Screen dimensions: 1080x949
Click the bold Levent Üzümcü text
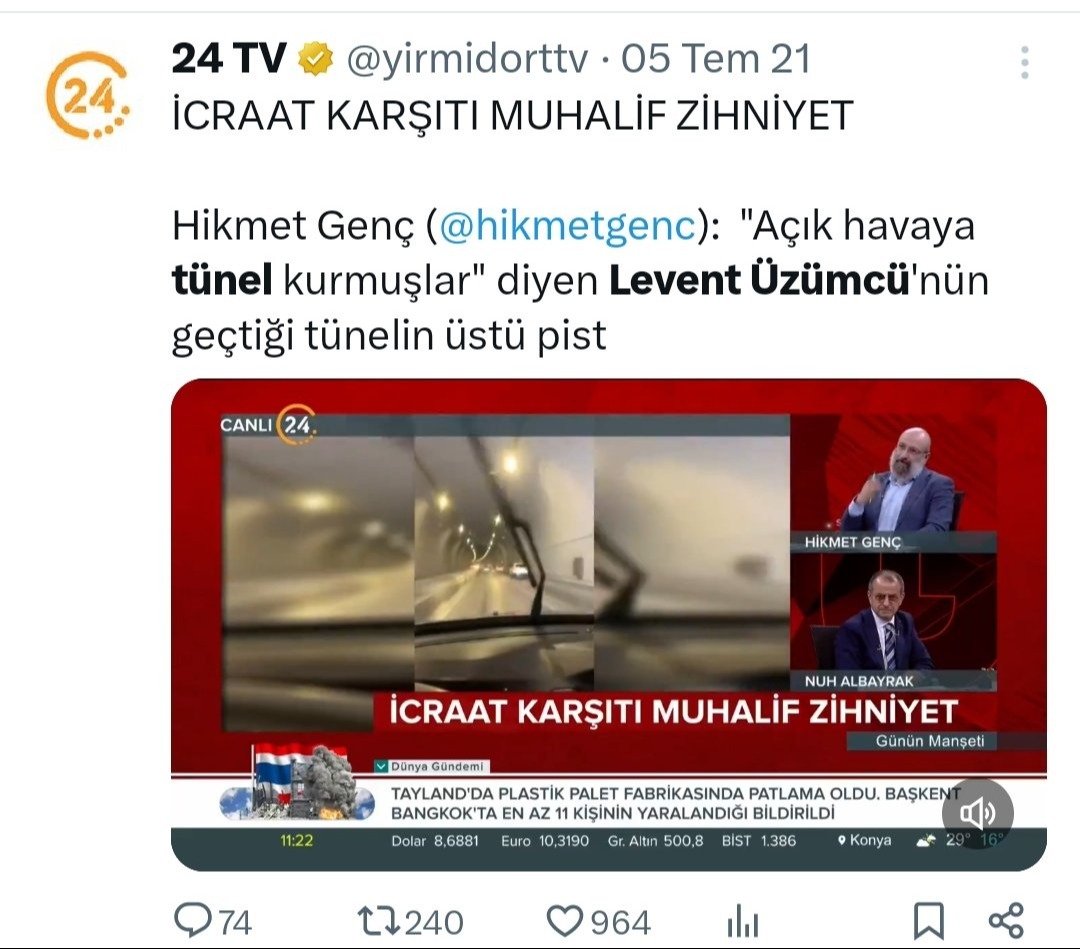point(759,280)
